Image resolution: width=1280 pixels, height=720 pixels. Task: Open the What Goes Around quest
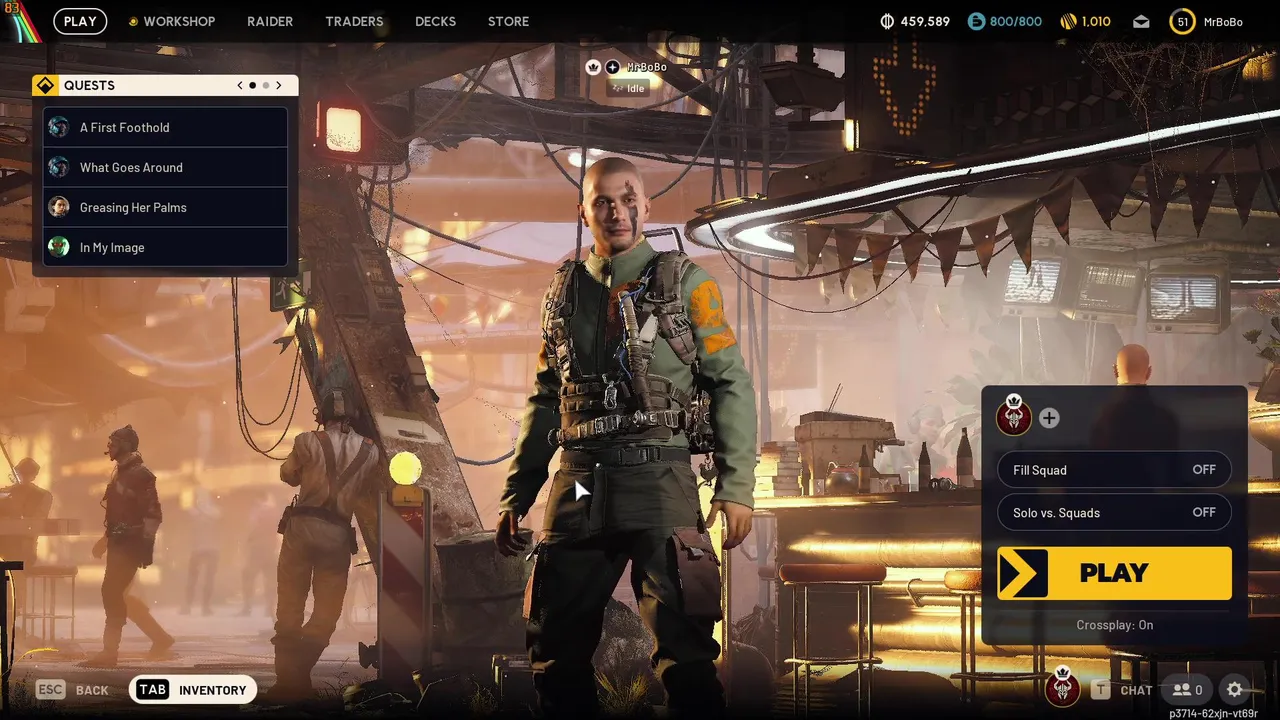point(165,167)
